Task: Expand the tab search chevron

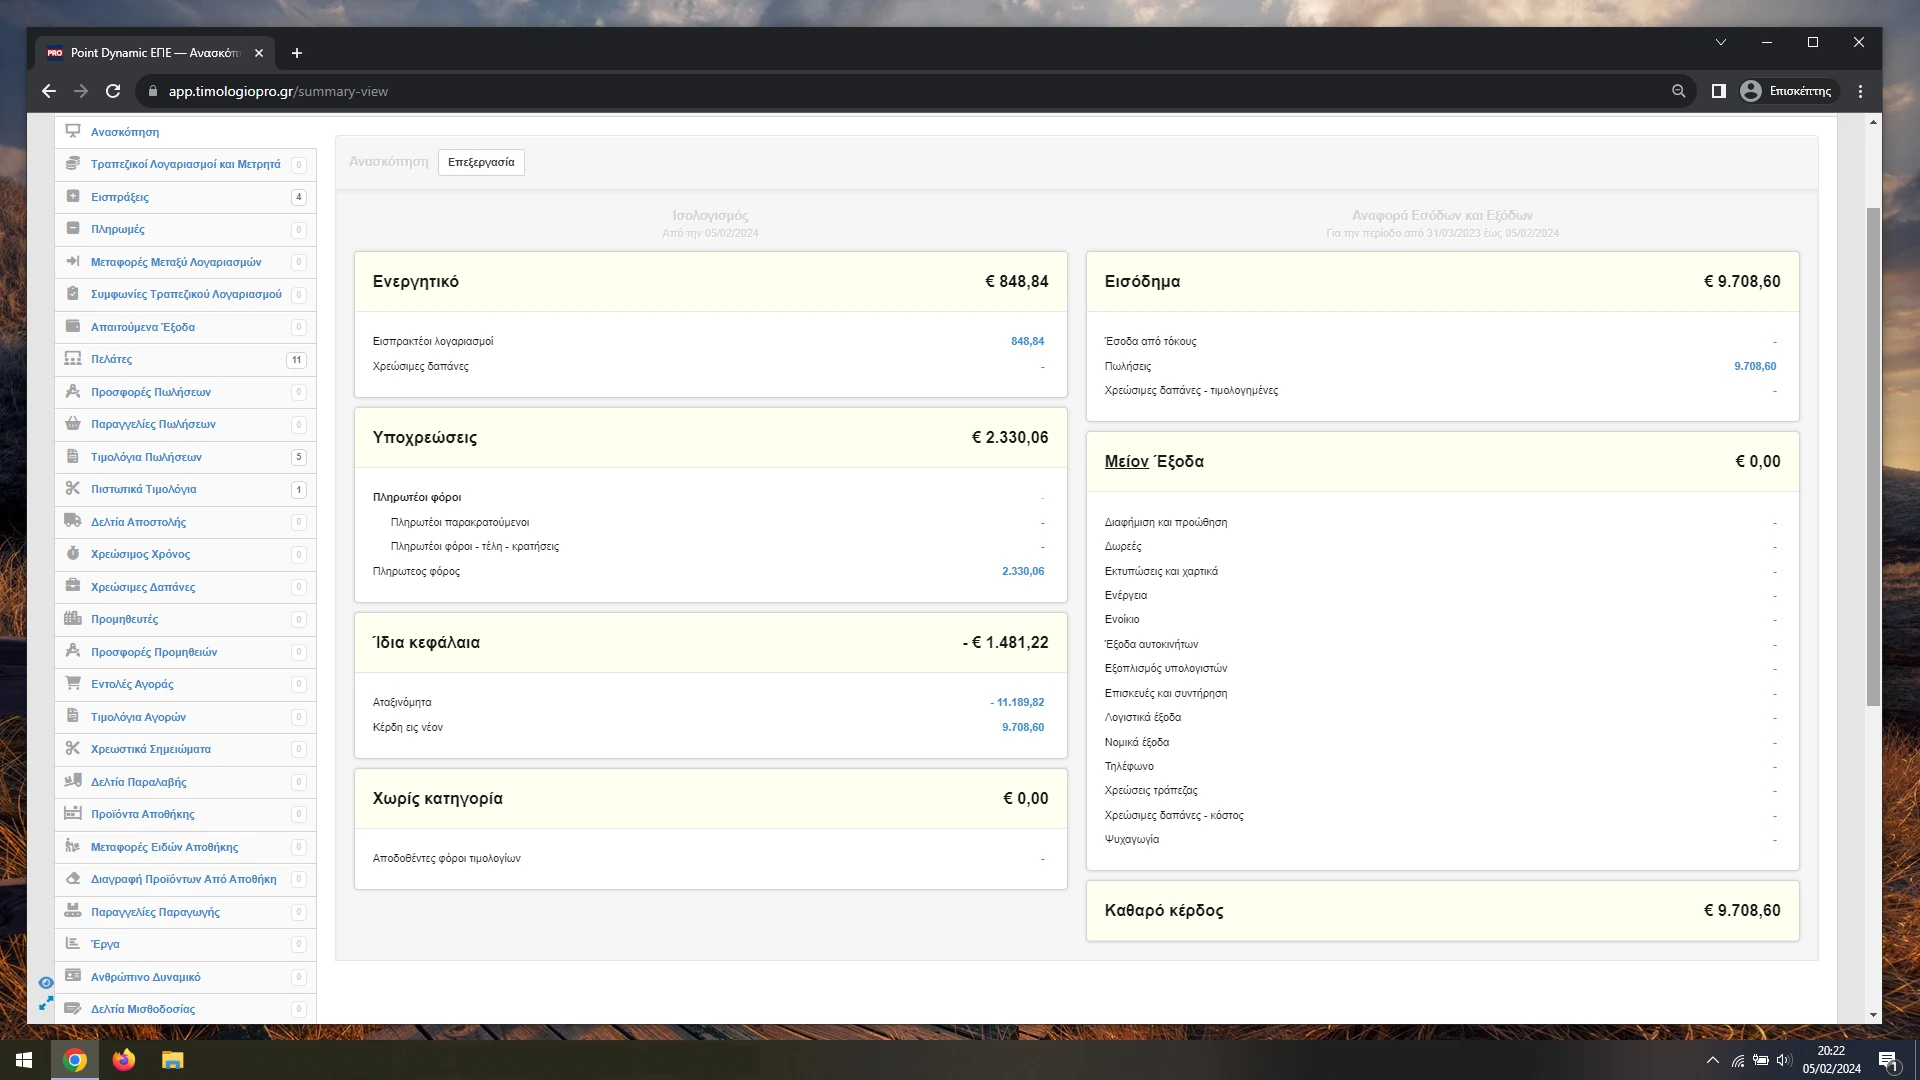Action: [x=1721, y=42]
